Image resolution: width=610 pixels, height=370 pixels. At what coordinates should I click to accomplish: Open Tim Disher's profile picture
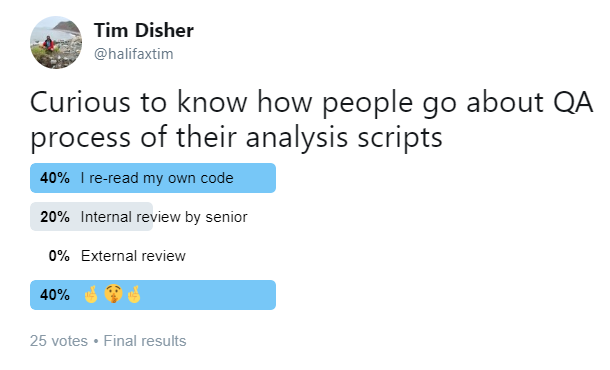[x=56, y=42]
